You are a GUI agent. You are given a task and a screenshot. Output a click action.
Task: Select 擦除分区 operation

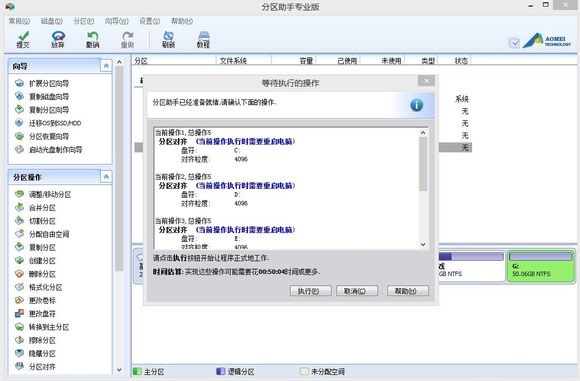click(x=35, y=340)
